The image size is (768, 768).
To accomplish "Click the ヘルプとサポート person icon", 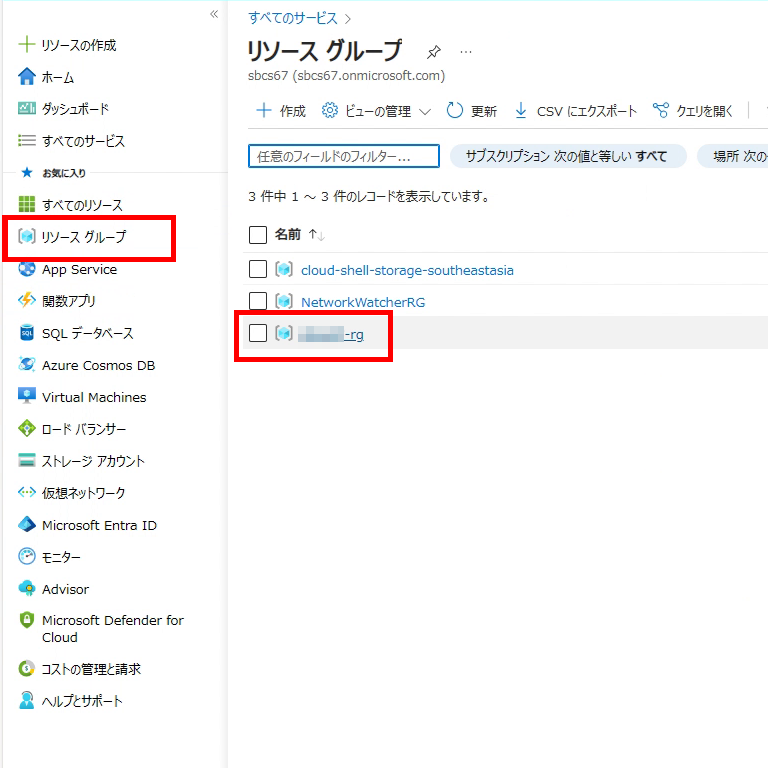I will tap(26, 700).
